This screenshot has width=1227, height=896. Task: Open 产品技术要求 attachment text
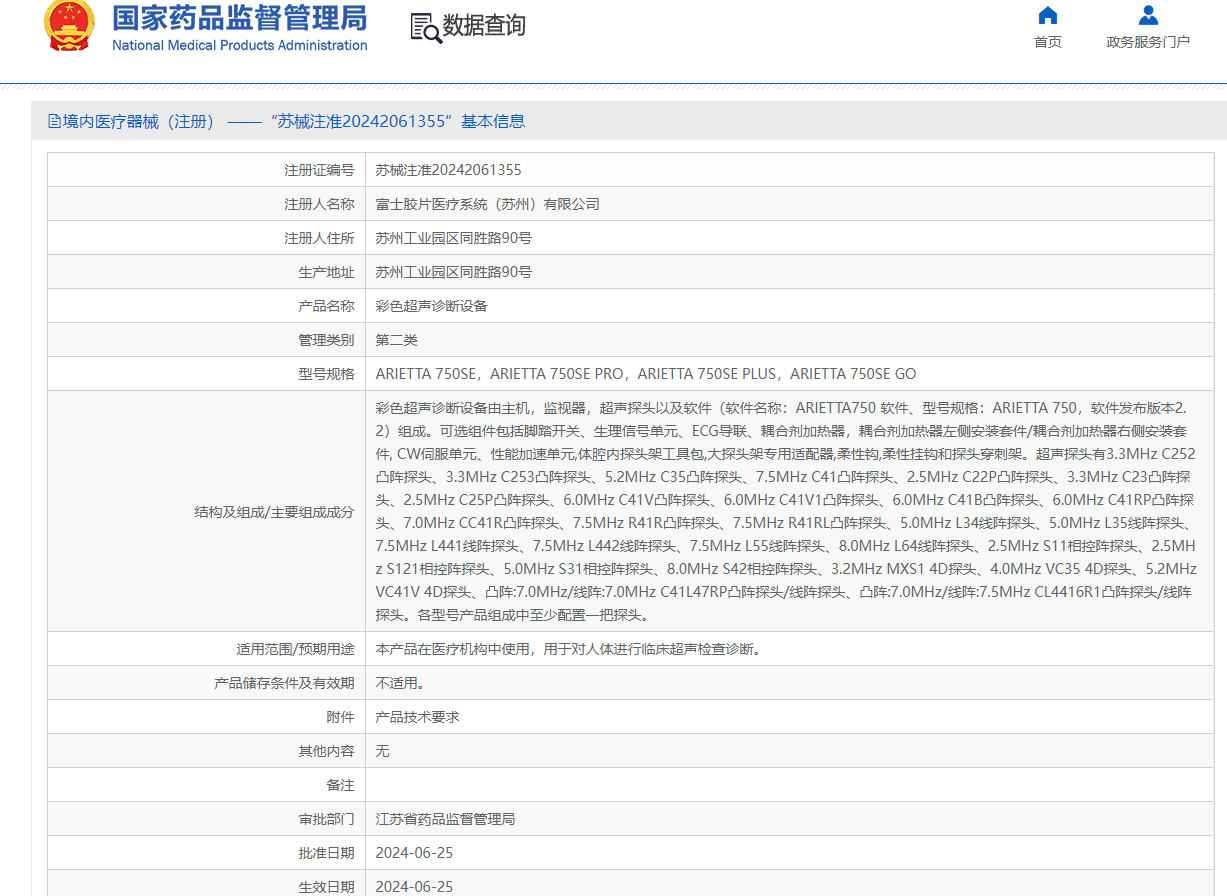(417, 718)
